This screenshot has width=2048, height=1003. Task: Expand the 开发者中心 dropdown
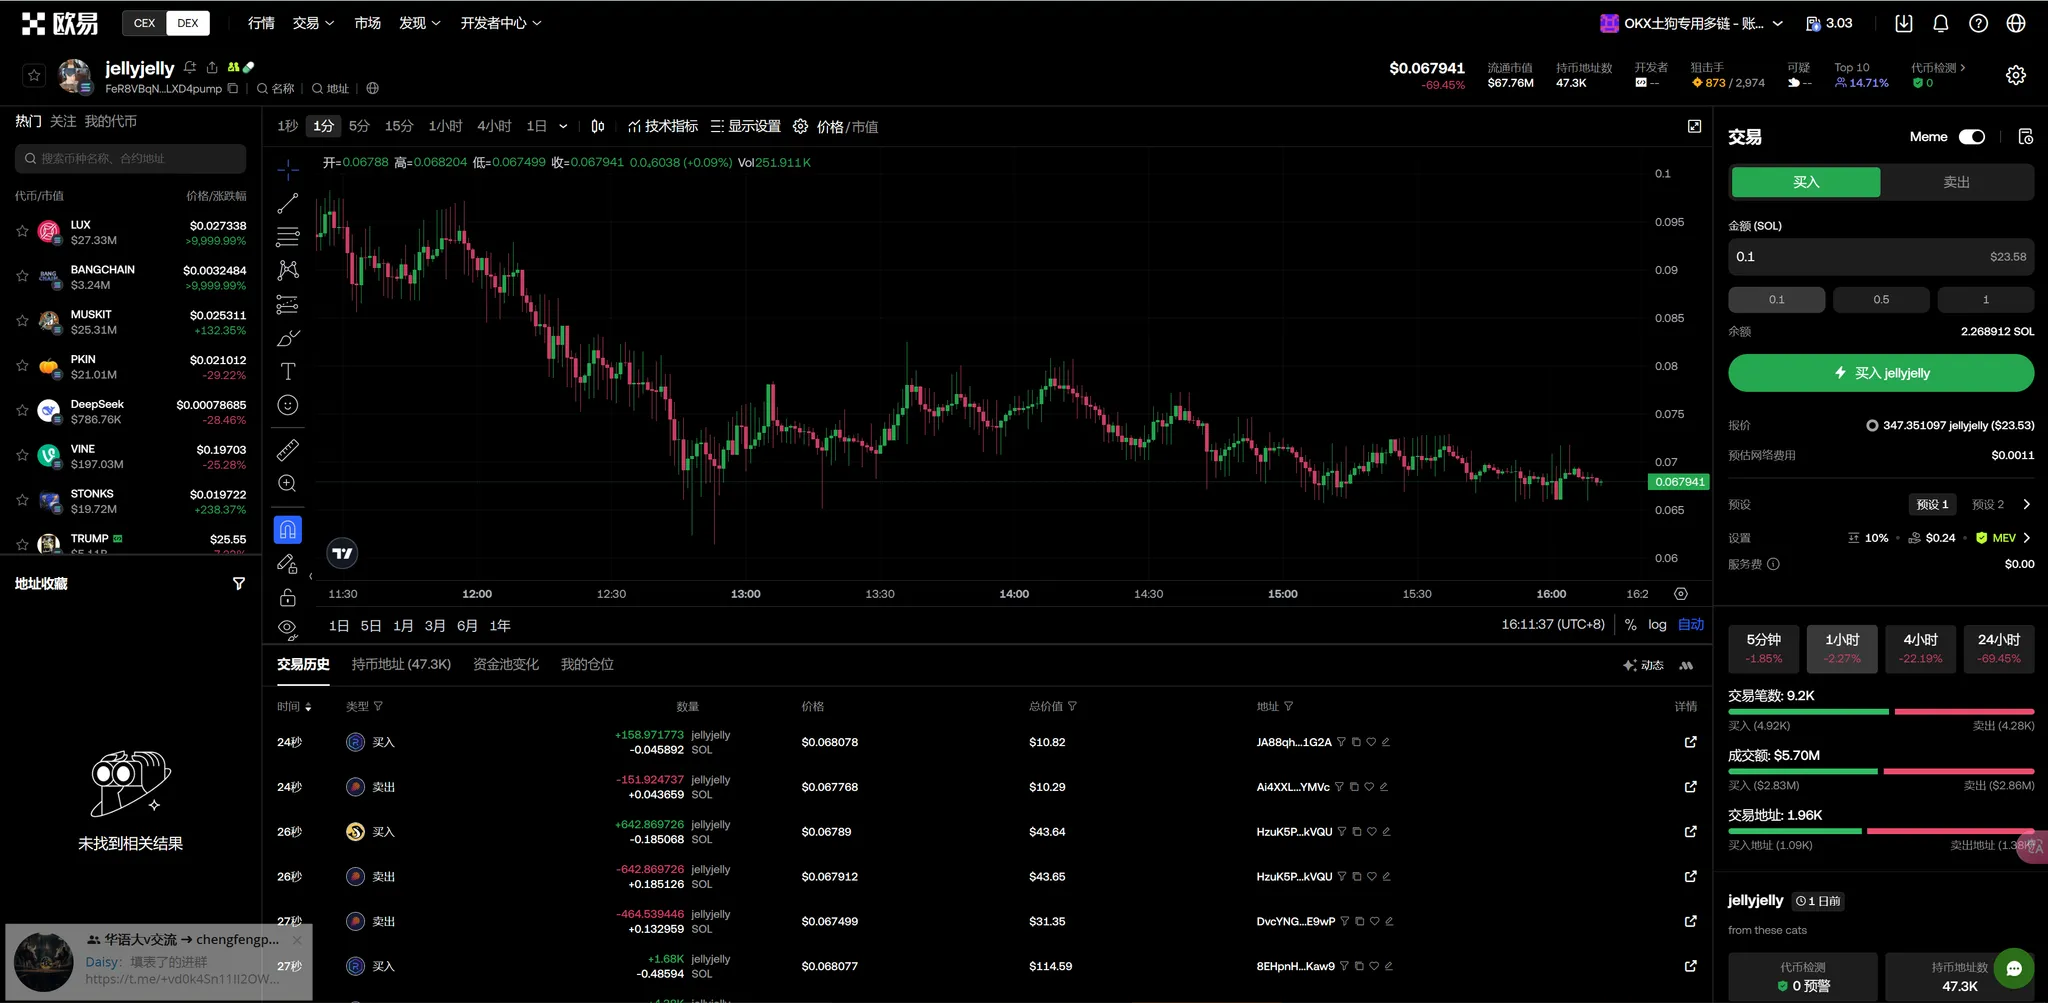tap(501, 23)
